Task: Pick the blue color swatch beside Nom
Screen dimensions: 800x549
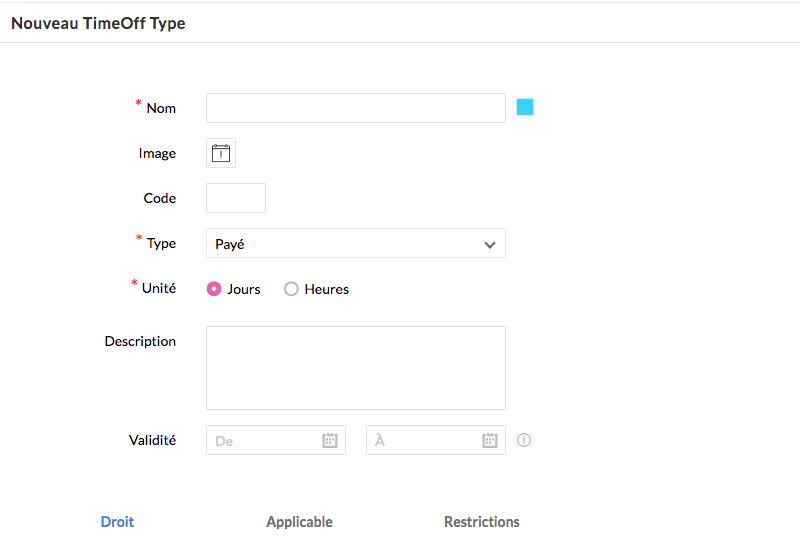Action: point(525,107)
